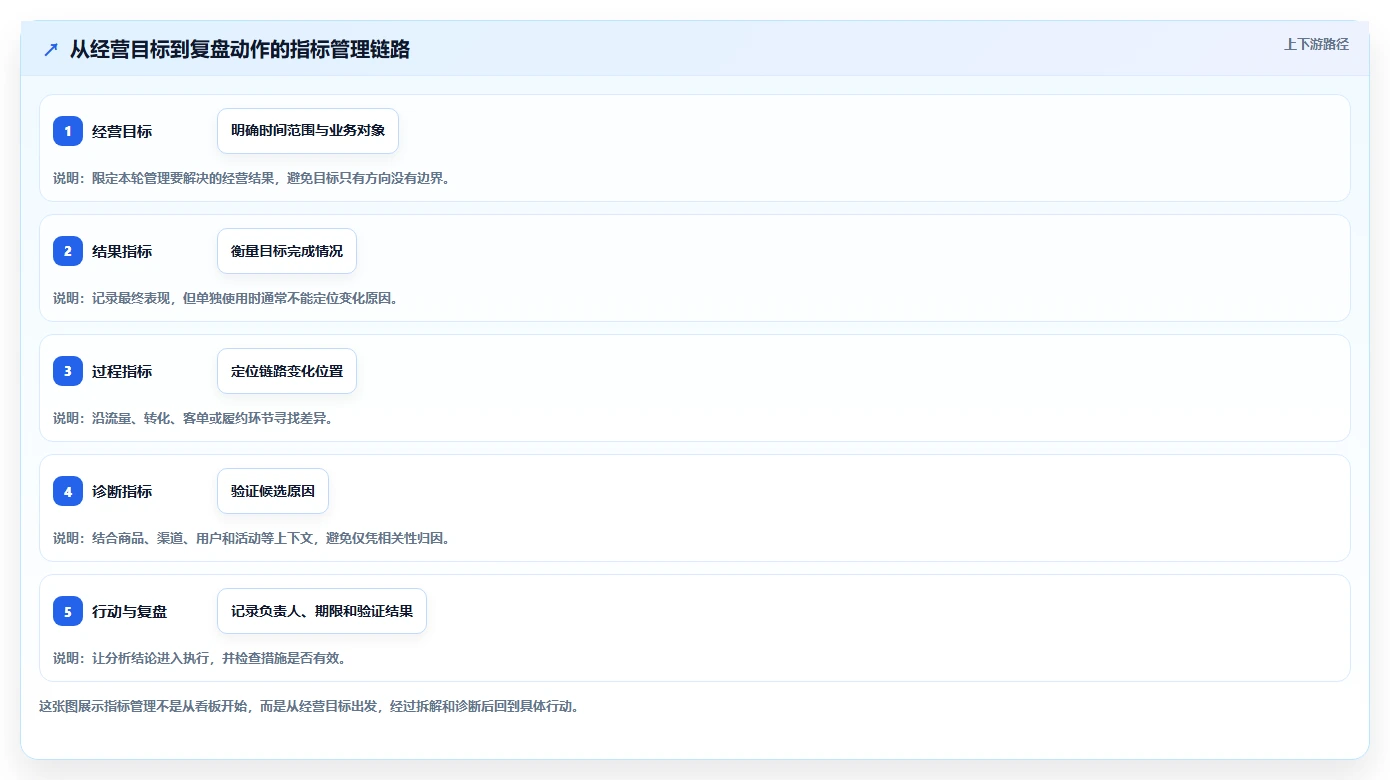Click the arrow icon beside the title
Screen dimensions: 1390x780
pyautogui.click(x=51, y=50)
